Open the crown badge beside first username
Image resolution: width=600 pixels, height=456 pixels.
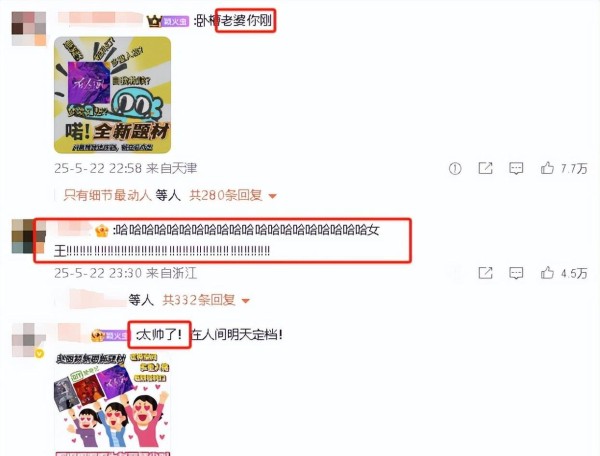154,21
